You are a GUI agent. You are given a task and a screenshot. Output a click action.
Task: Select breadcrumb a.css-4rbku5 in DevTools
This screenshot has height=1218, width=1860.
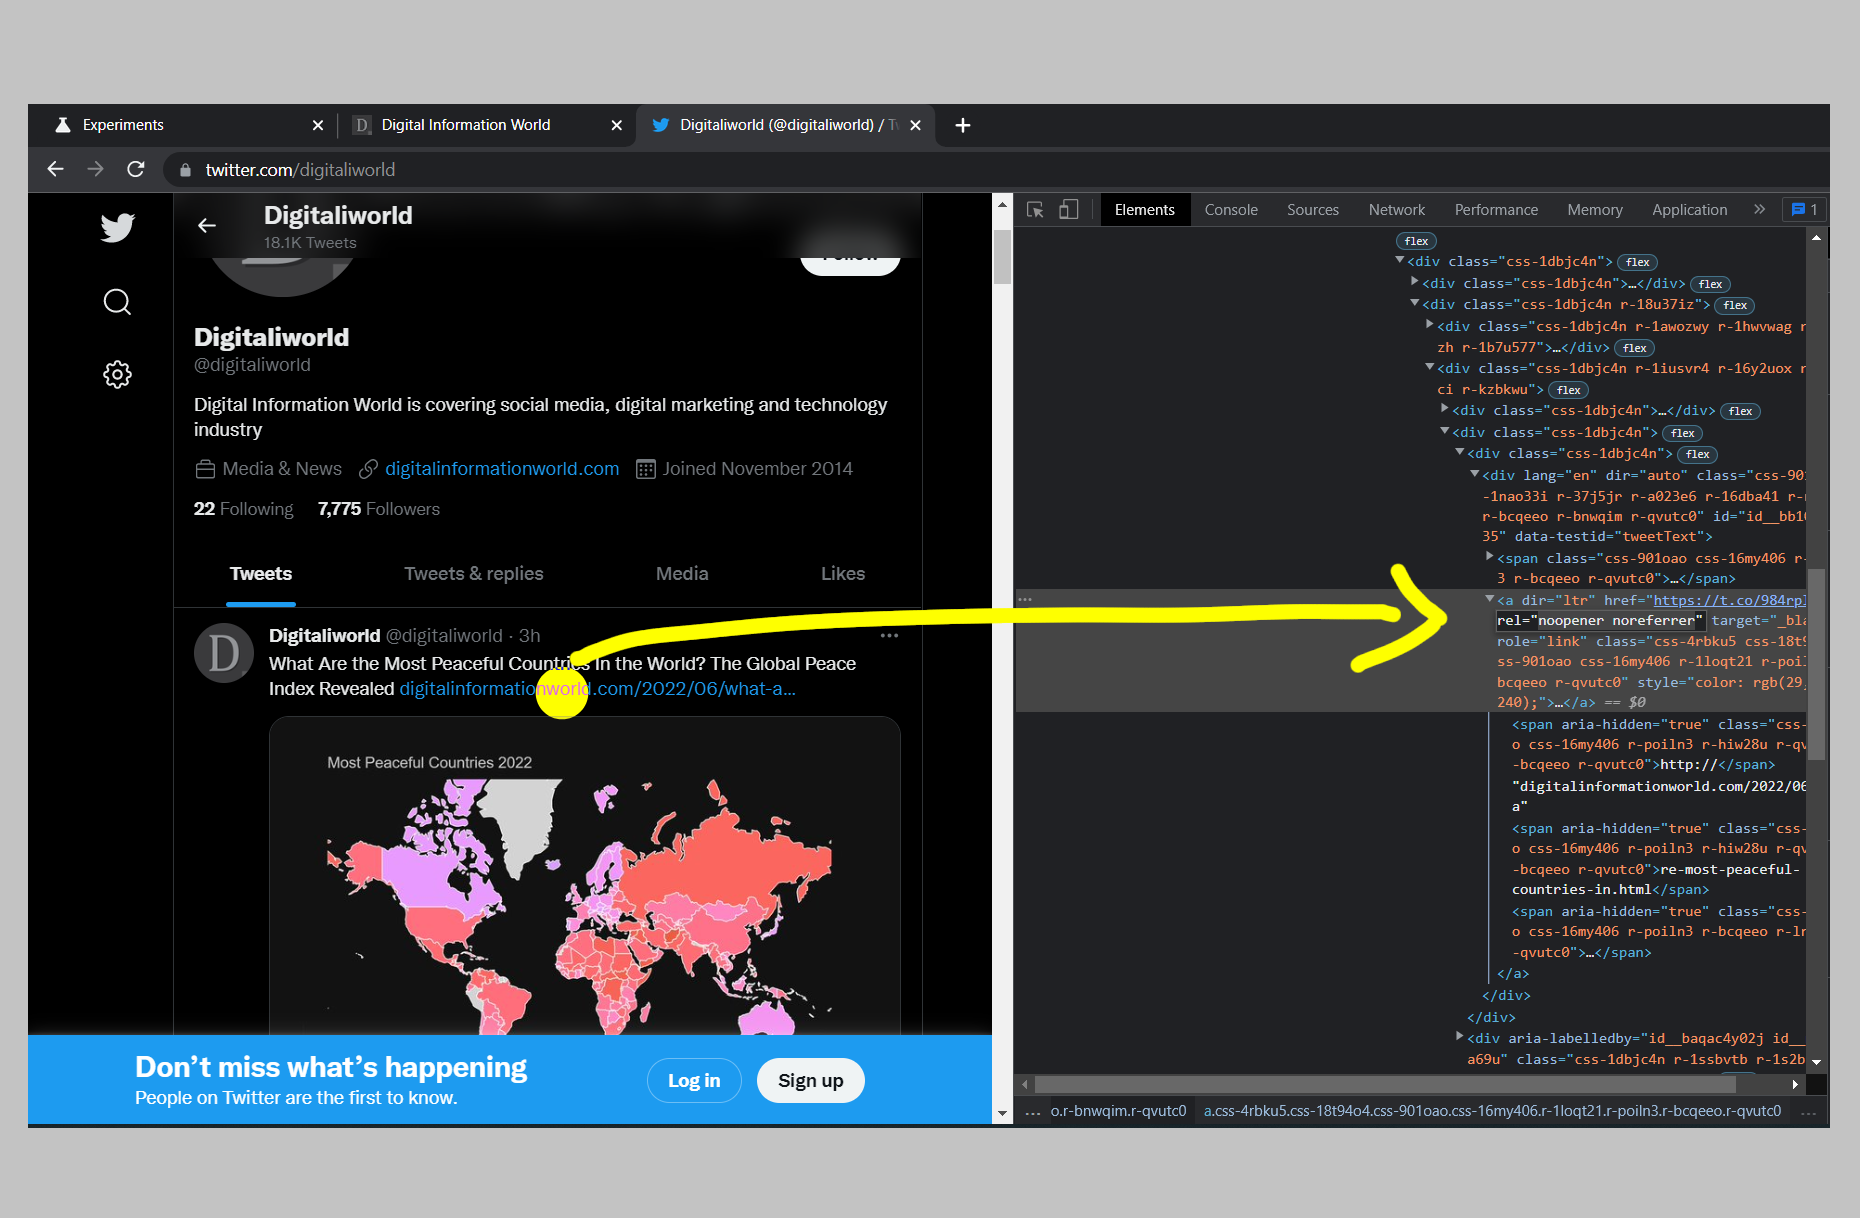(1492, 1111)
